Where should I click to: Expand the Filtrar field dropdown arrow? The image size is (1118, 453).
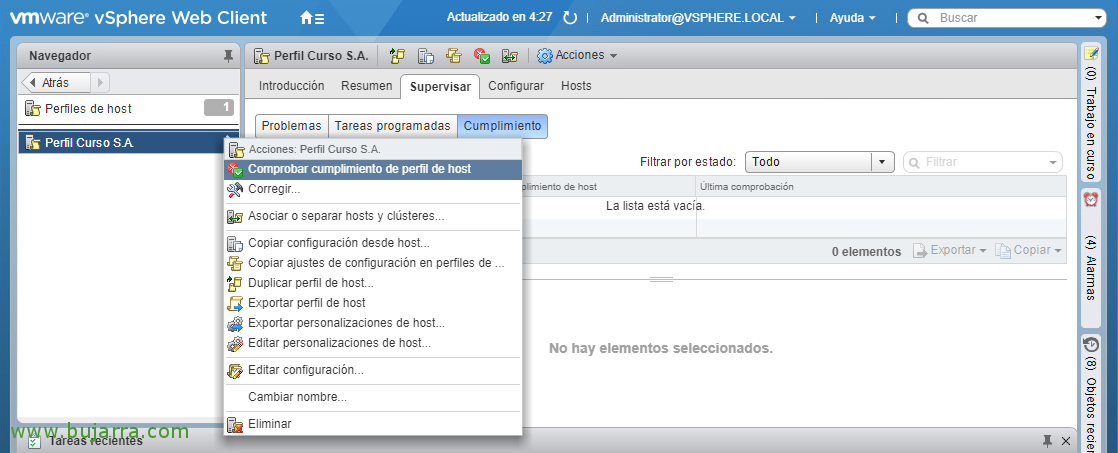tap(1054, 163)
